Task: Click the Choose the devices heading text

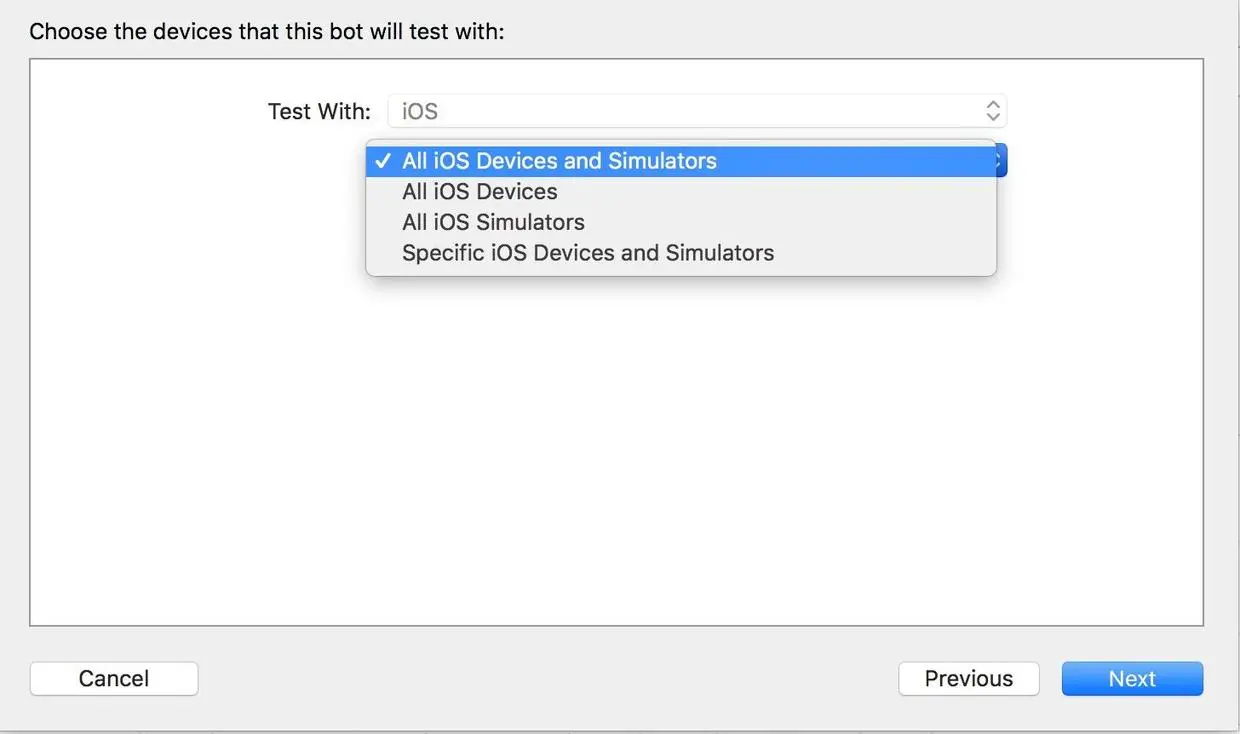Action: [x=267, y=31]
